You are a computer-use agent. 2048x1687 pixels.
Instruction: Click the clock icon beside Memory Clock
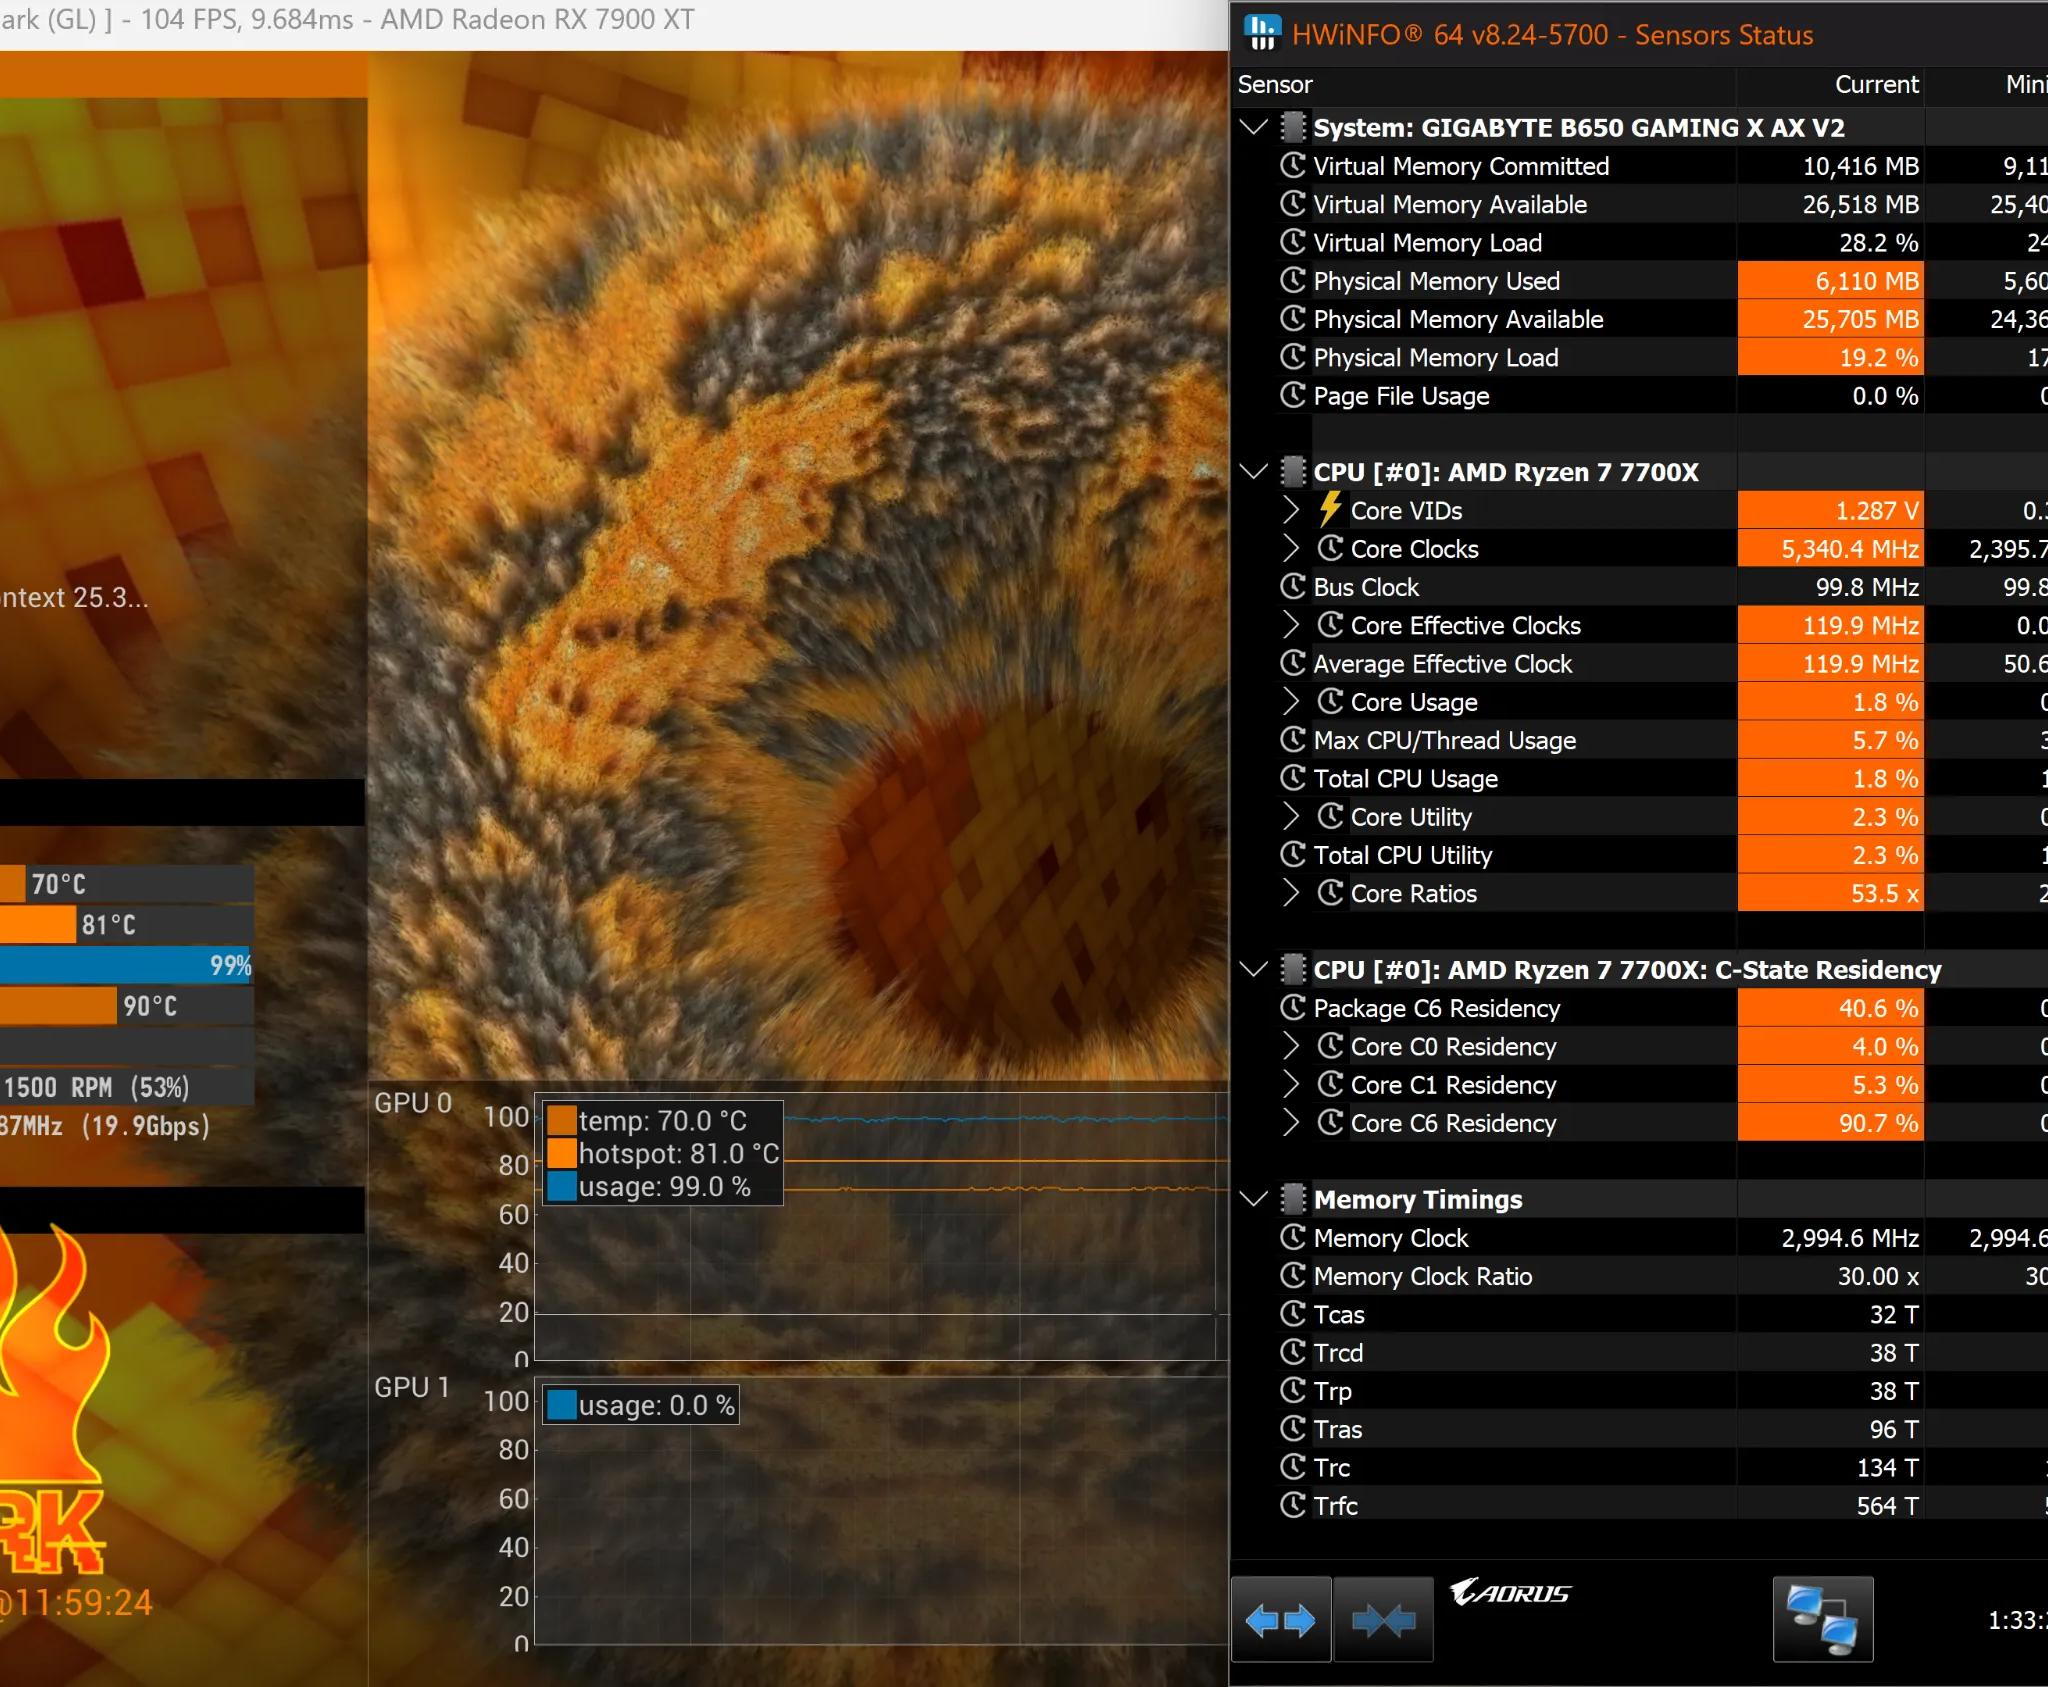click(x=1293, y=1238)
